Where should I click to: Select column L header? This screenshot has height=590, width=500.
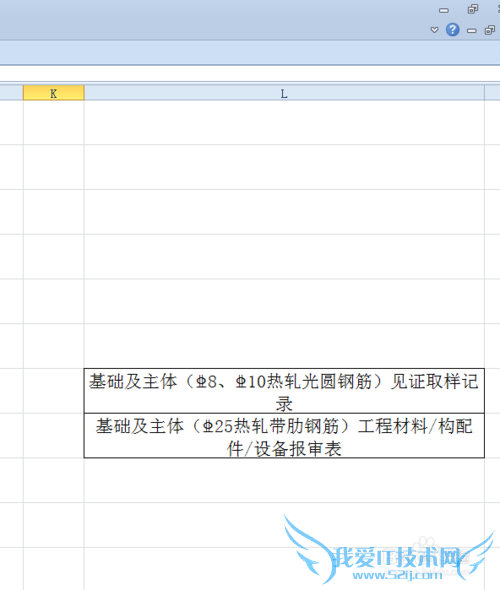tap(284, 93)
